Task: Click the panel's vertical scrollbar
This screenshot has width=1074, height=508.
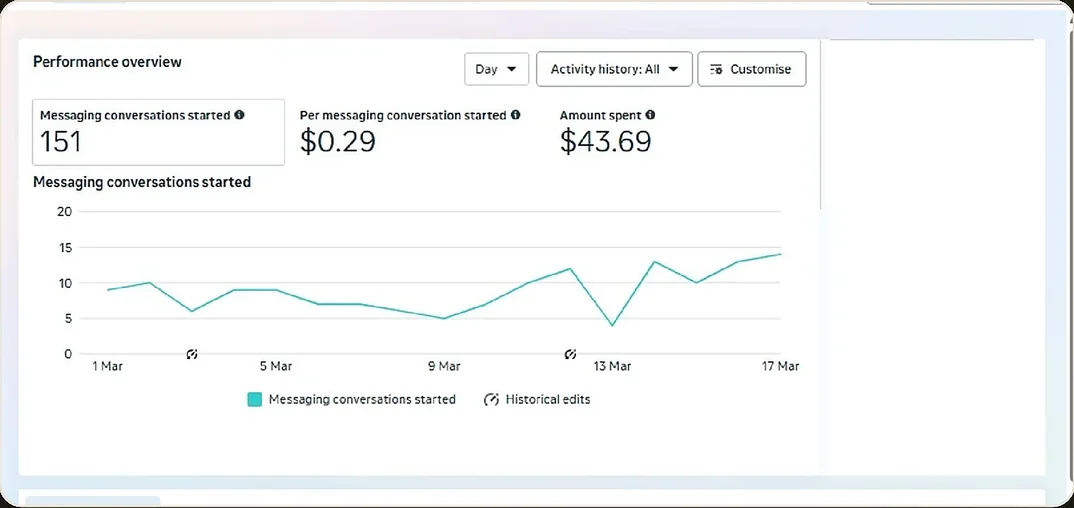Action: point(821,123)
